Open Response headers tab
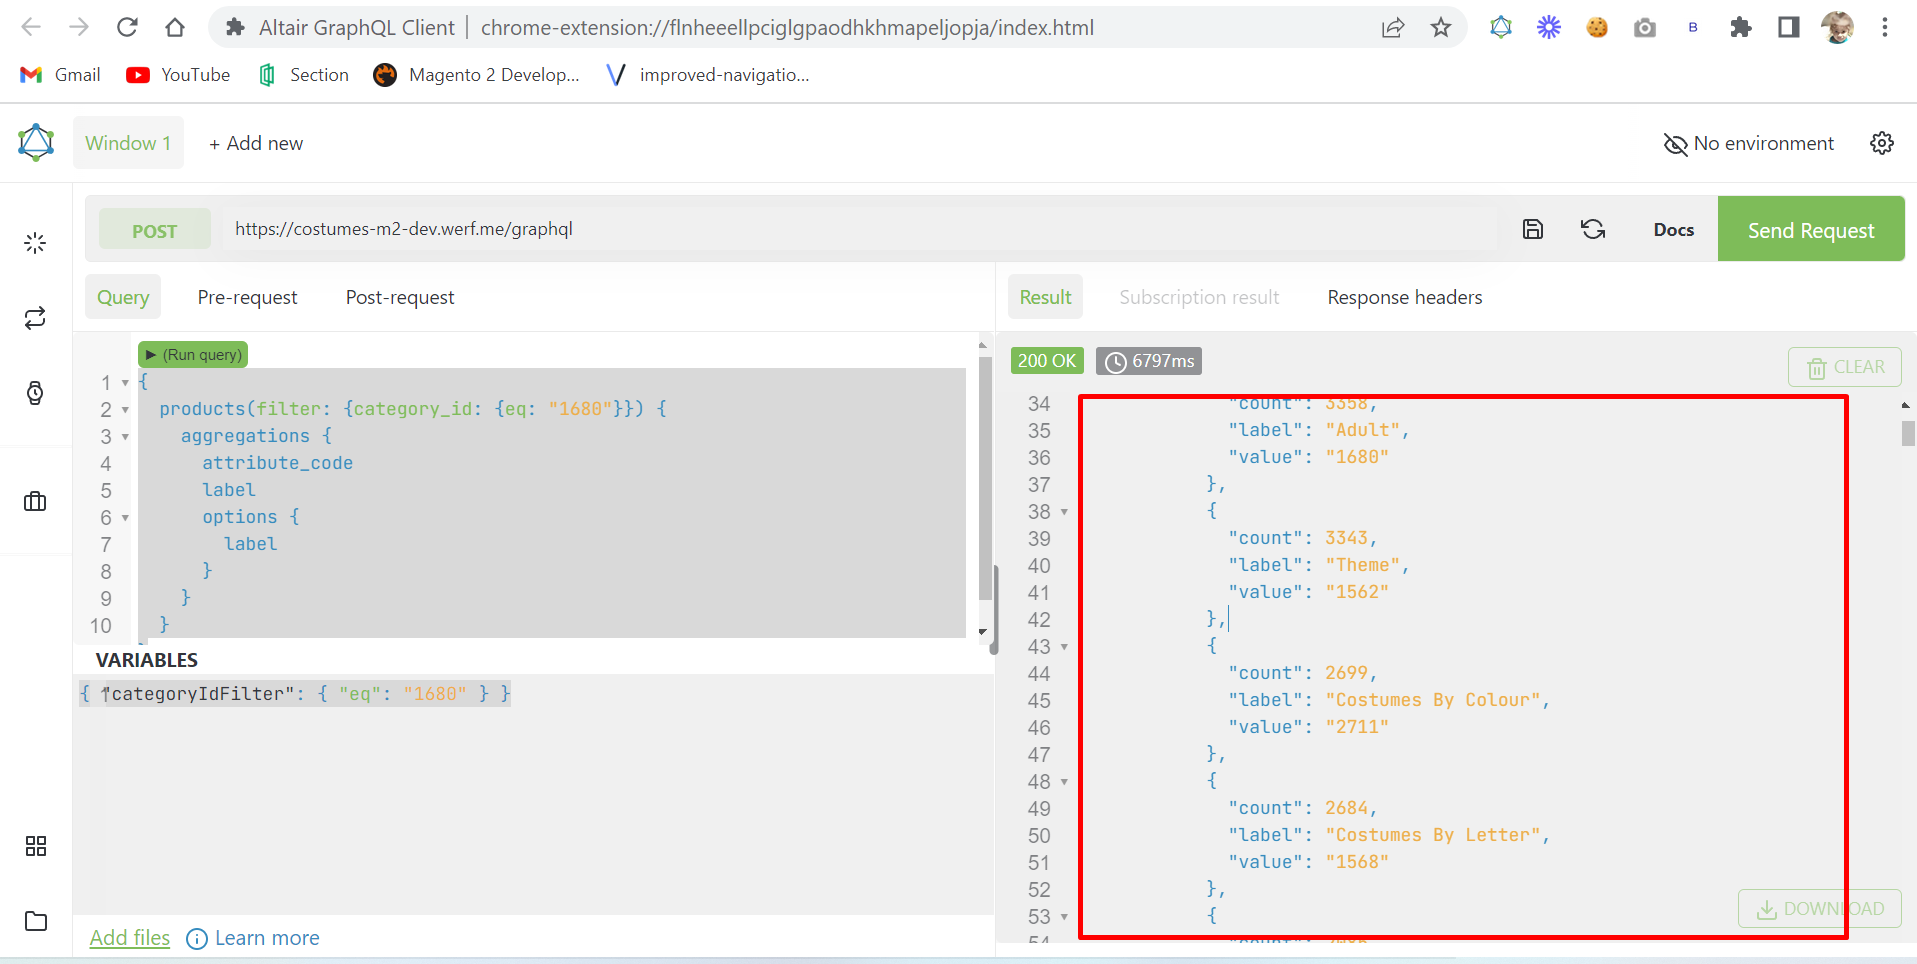 tap(1405, 297)
